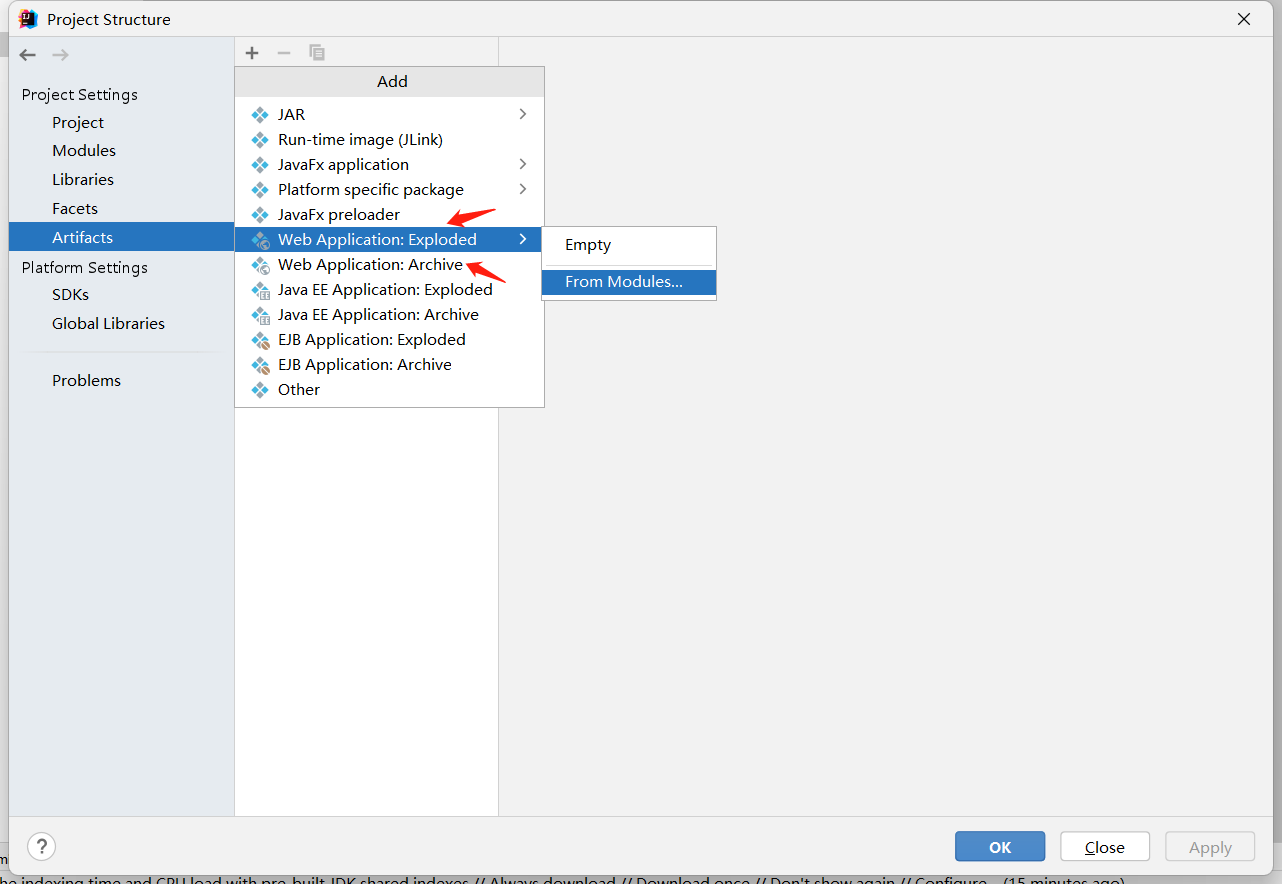Close the Project Structure window
This screenshot has height=884, width=1282.
(x=1244, y=19)
